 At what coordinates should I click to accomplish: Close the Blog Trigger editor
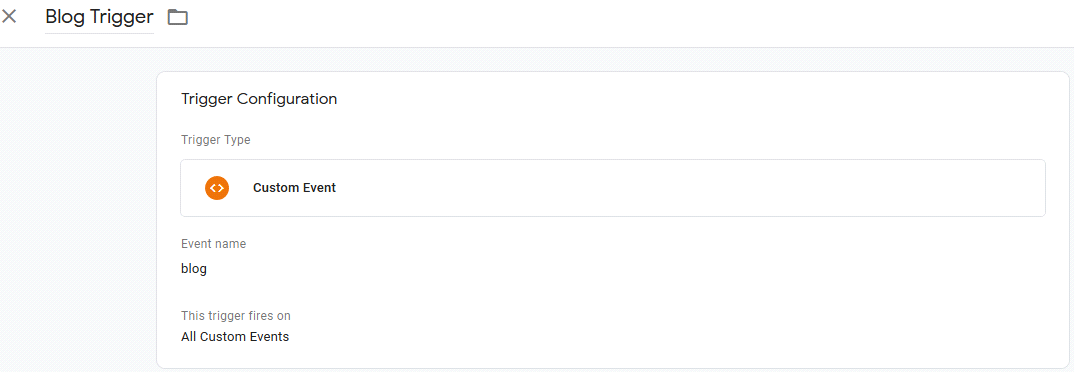pos(9,17)
